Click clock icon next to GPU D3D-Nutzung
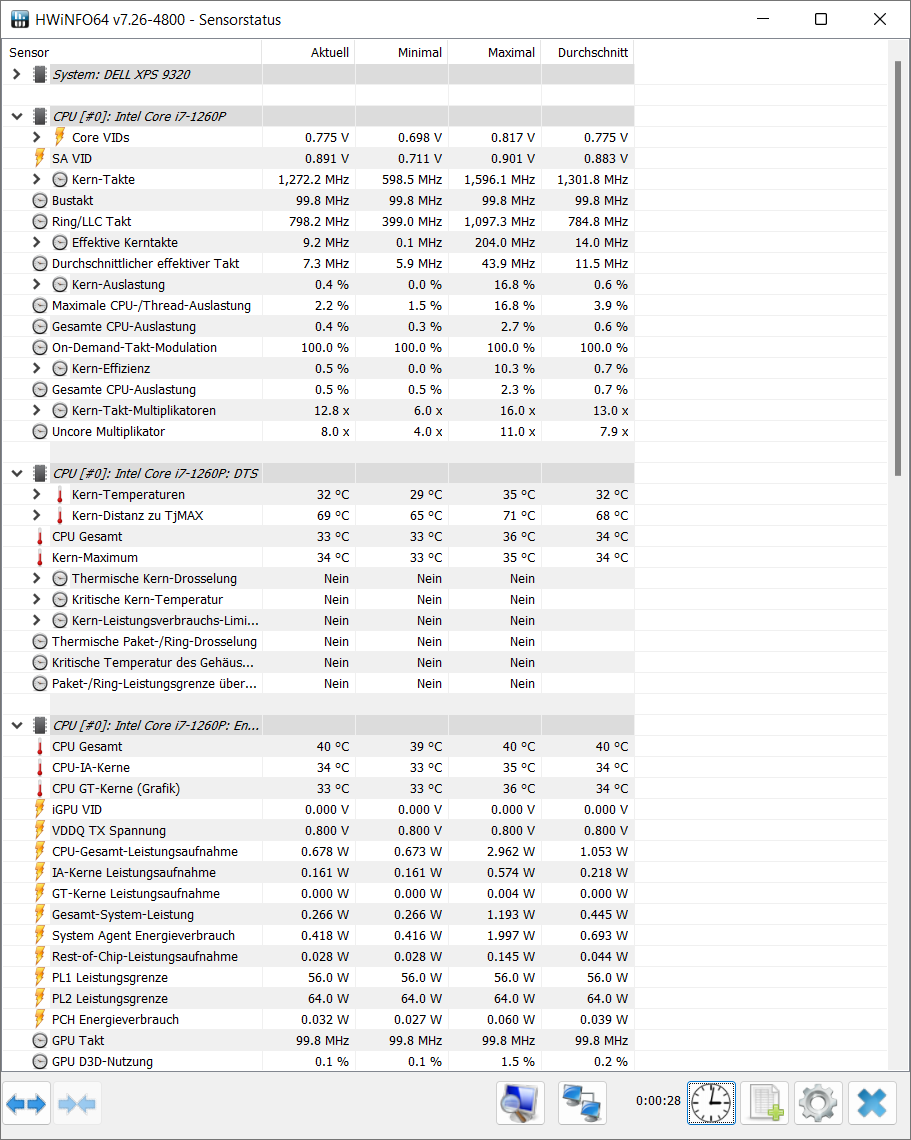Screen dimensions: 911x1140 40,1061
